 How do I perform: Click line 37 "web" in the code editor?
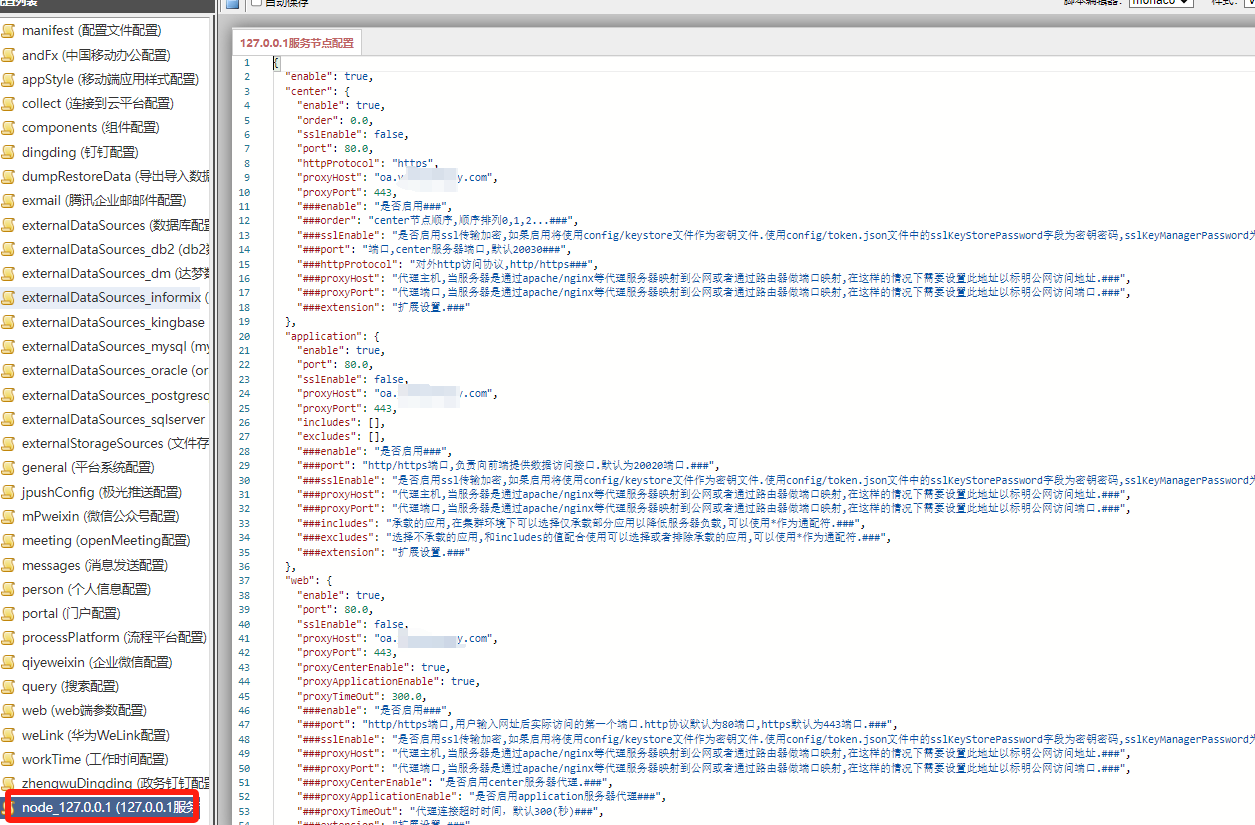click(302, 580)
